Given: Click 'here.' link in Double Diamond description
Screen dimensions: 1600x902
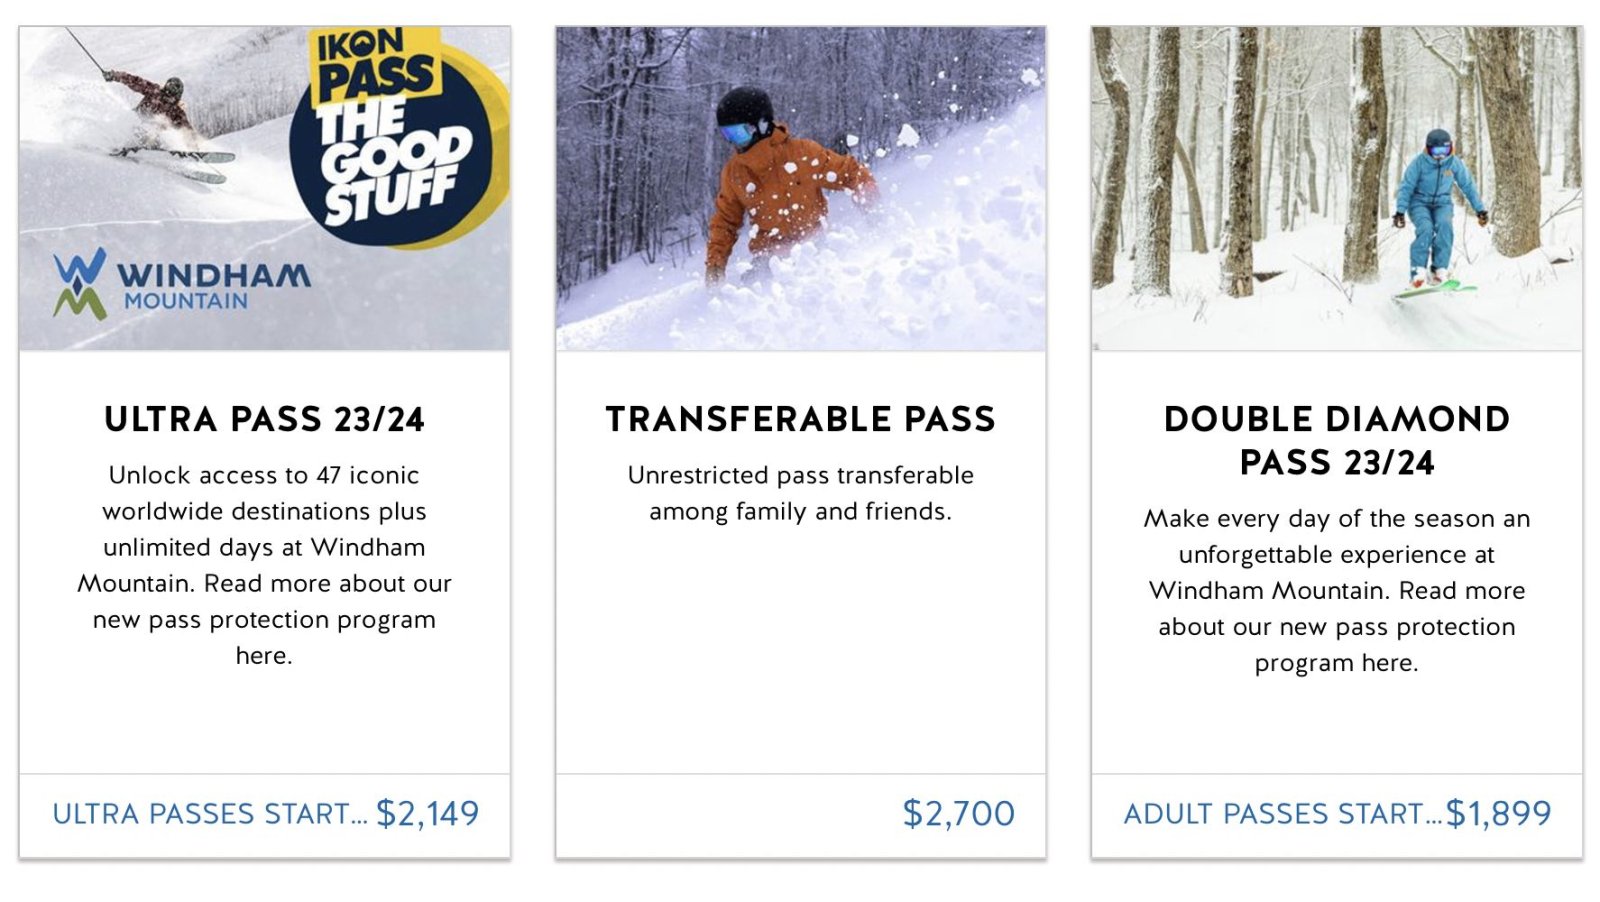Looking at the screenshot, I should (1389, 663).
